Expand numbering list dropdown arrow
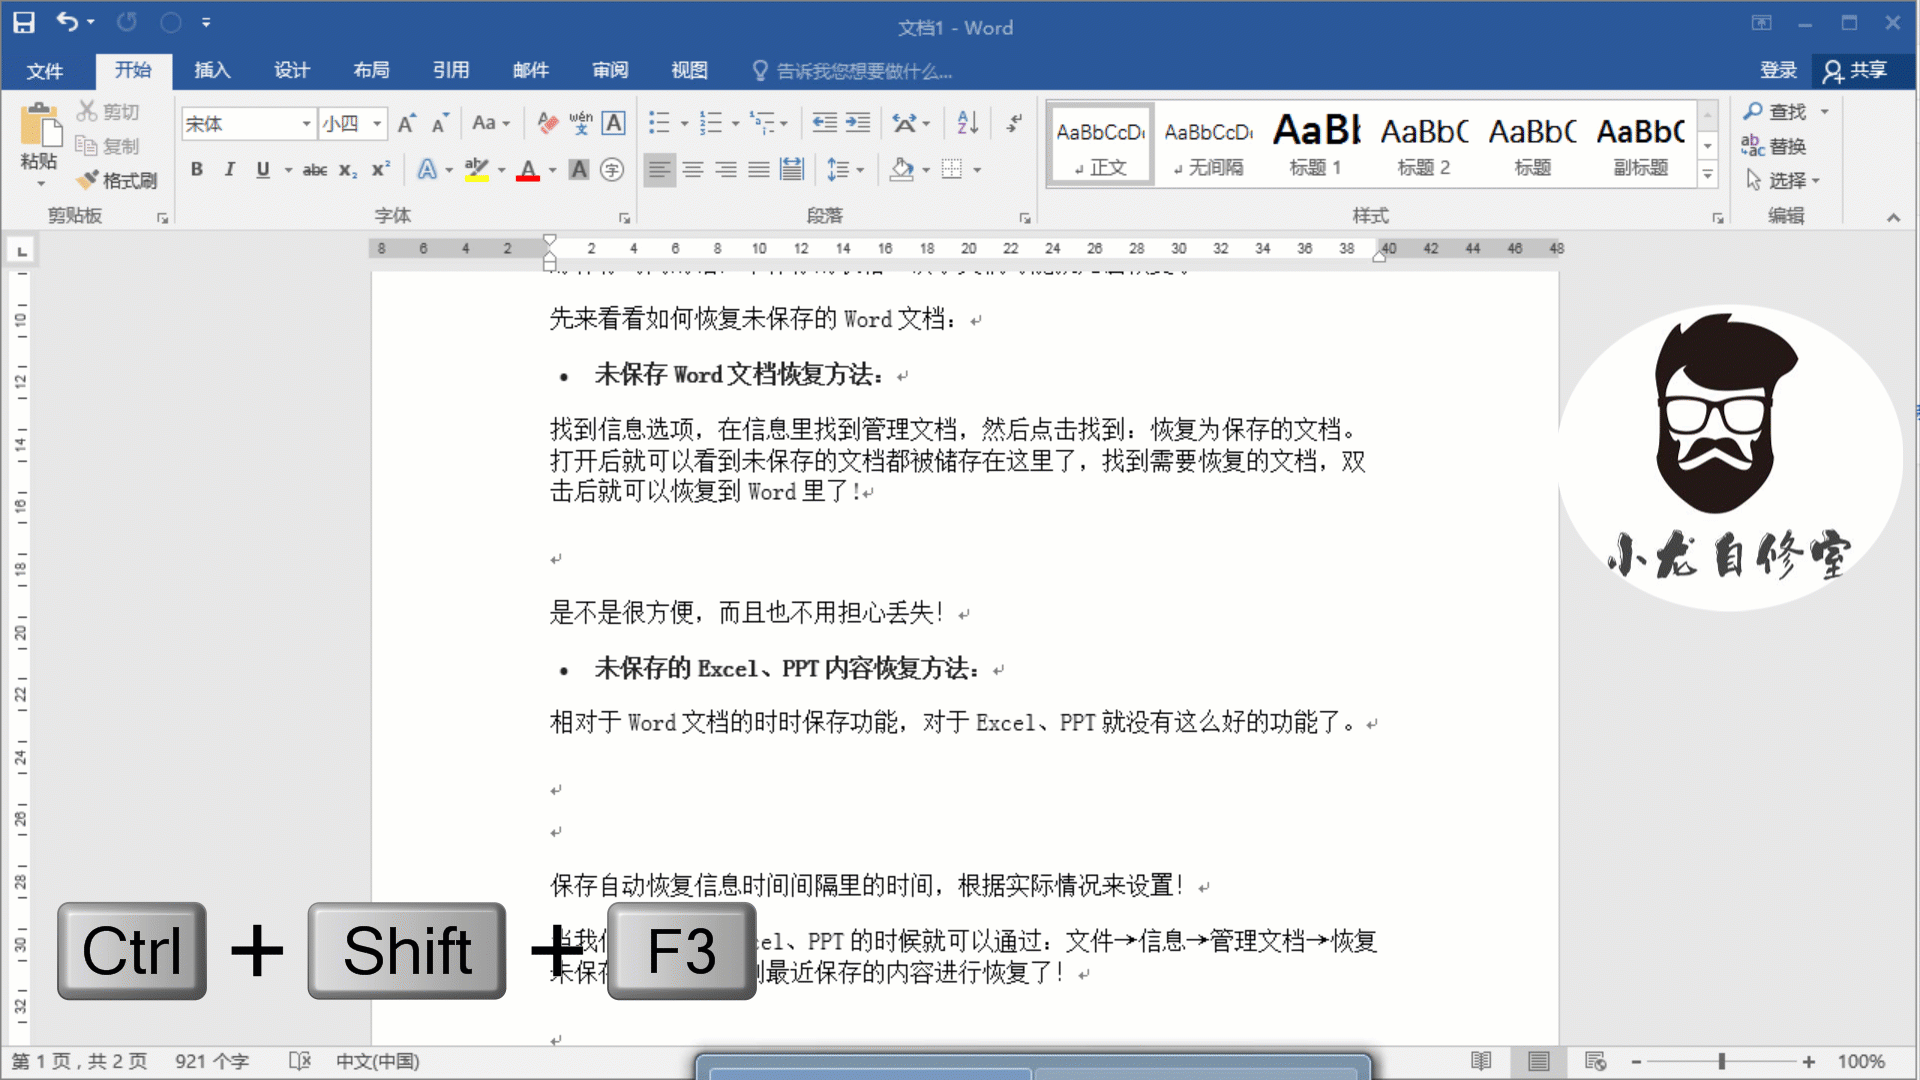Screen dimensions: 1920x1080 point(736,124)
